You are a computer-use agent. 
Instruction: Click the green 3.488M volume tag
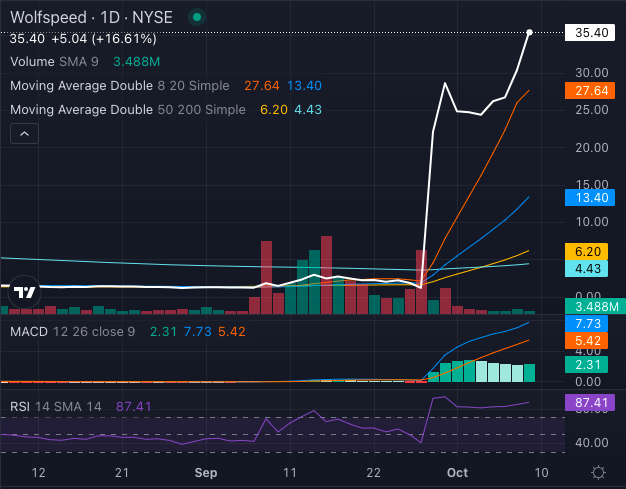click(x=593, y=306)
